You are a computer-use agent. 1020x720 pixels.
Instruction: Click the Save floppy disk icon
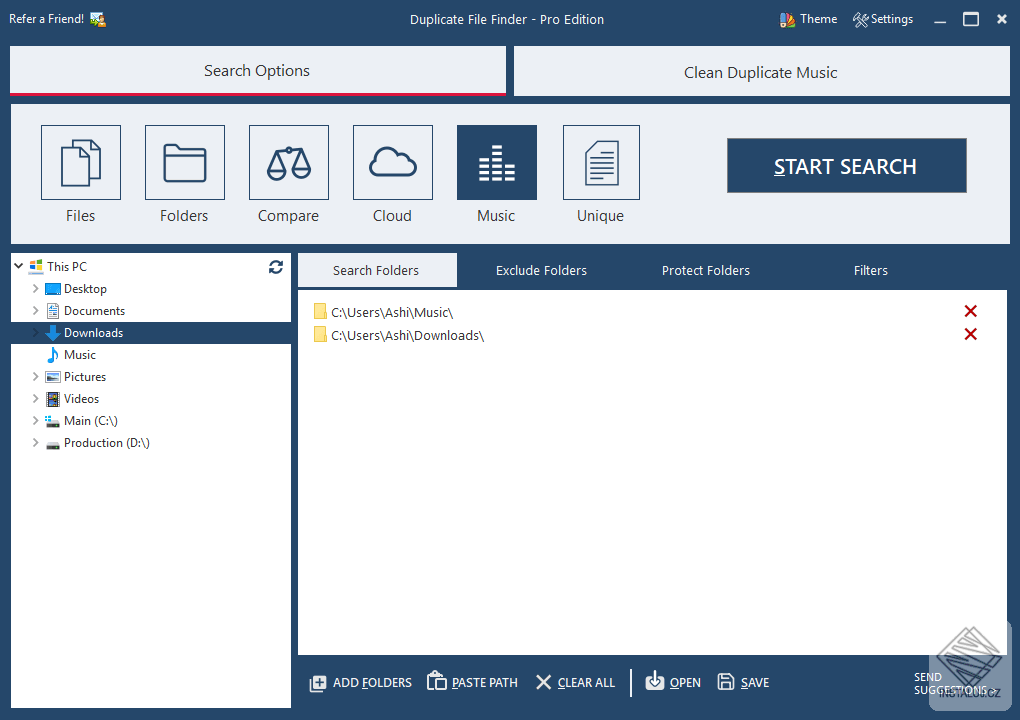[725, 682]
